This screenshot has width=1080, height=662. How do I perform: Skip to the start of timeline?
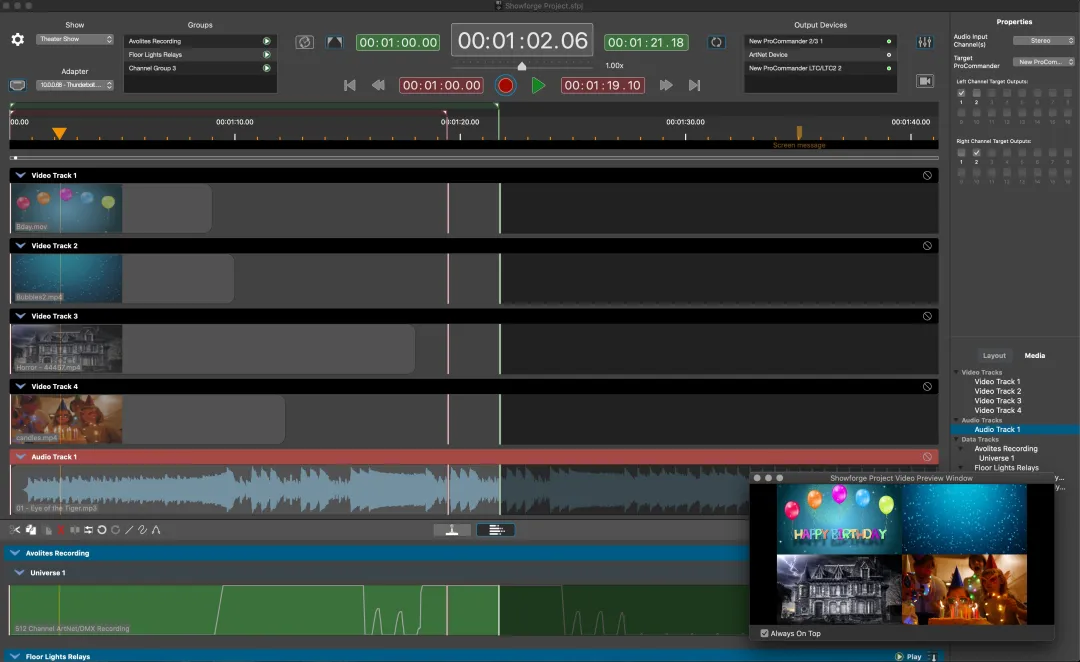click(x=350, y=85)
